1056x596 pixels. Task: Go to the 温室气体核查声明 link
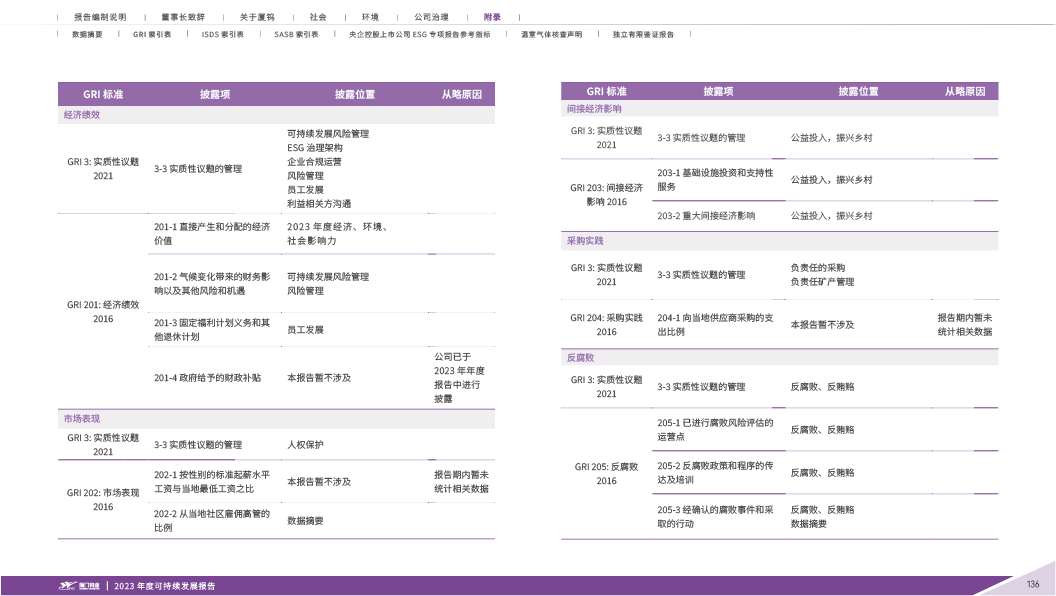pos(552,34)
